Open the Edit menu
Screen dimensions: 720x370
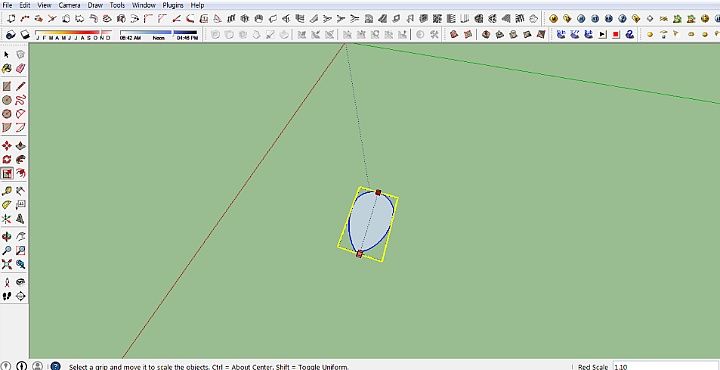[25, 5]
